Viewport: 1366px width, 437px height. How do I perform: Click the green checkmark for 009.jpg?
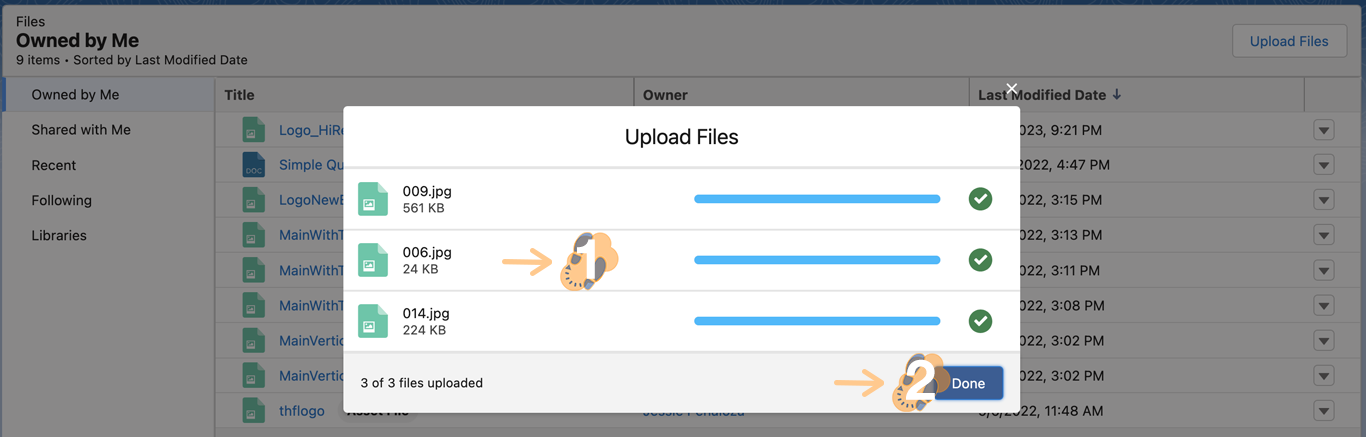click(980, 199)
